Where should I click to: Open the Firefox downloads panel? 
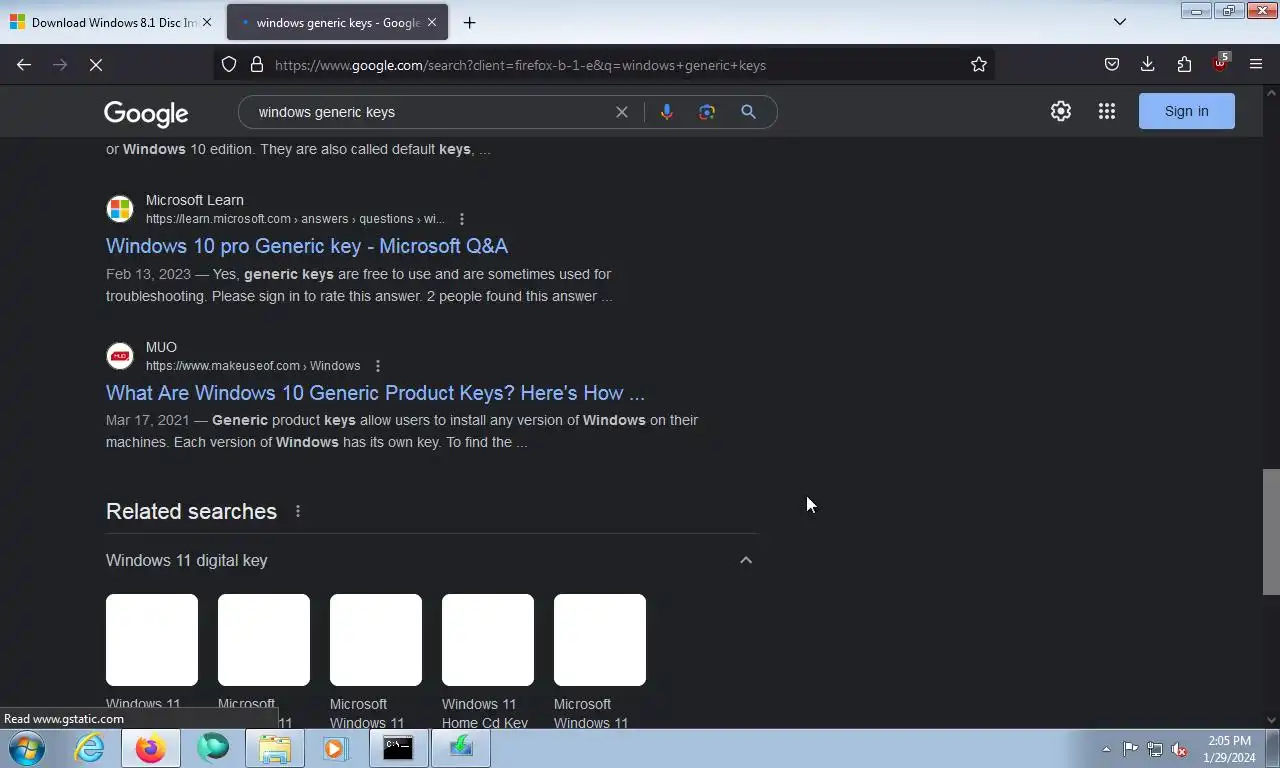[x=1148, y=65]
